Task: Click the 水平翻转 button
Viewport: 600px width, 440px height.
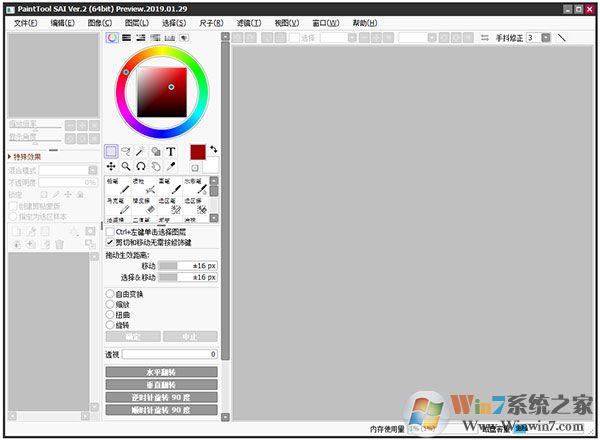Action: point(161,372)
